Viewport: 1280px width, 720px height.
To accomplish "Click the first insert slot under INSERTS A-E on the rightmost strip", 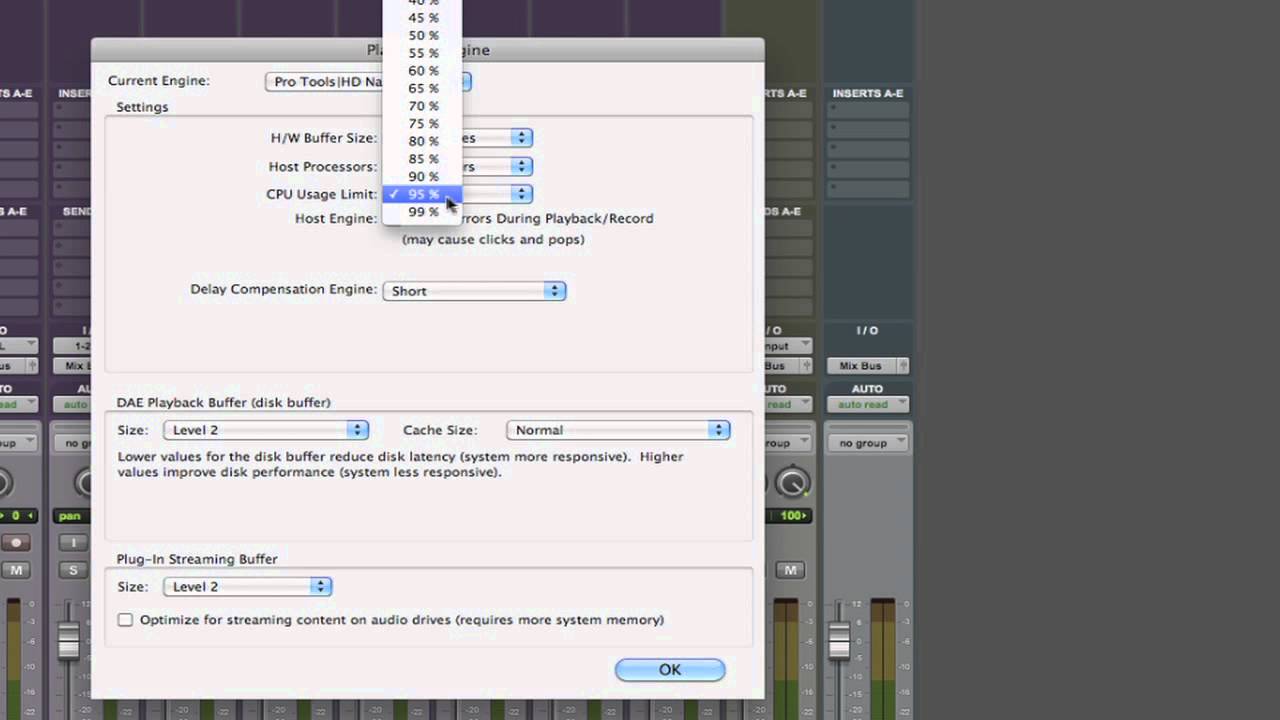I will point(867,111).
